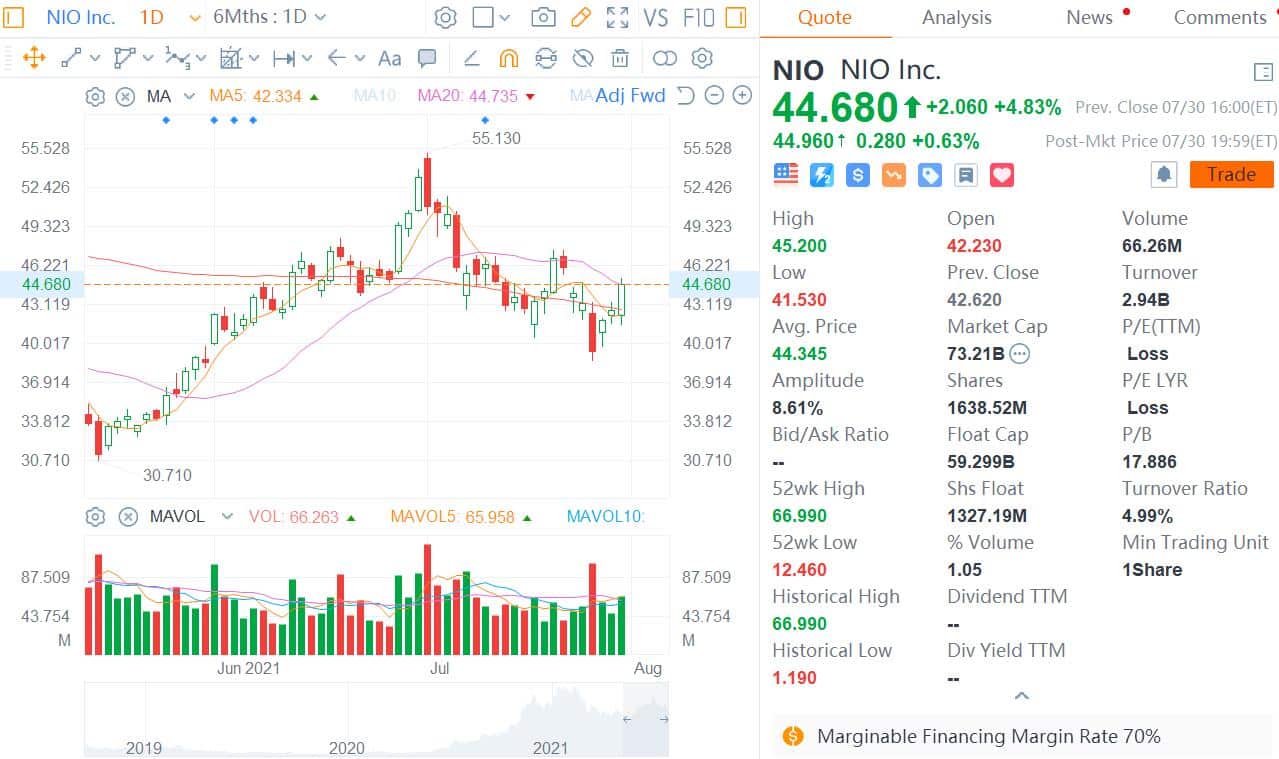Viewport: 1279px width, 759px height.
Task: Open the comment bubble annotation tool
Action: pyautogui.click(x=427, y=58)
